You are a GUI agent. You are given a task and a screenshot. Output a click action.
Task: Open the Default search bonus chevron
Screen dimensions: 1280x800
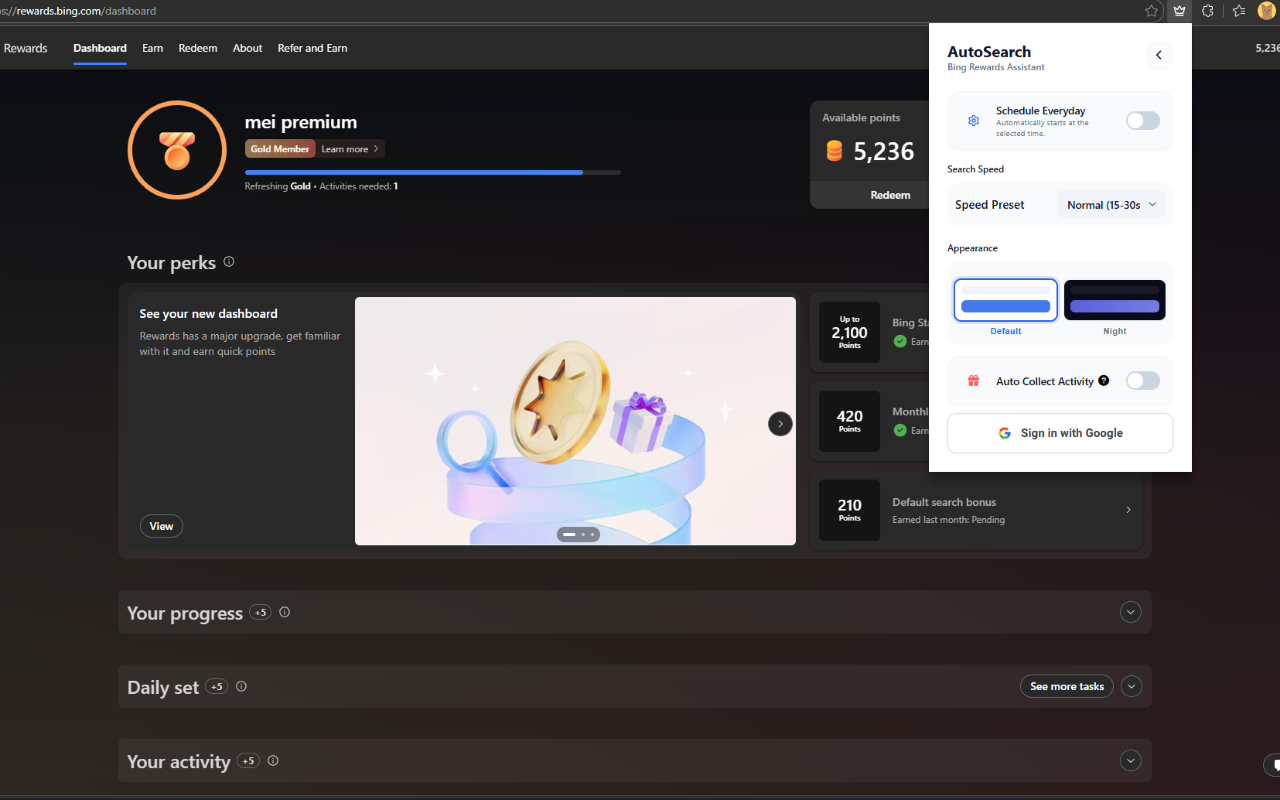tap(1129, 510)
